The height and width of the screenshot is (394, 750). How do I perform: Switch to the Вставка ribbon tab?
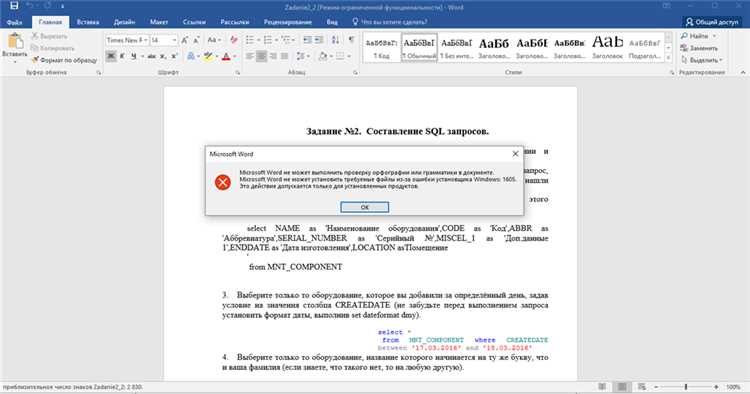(88, 22)
